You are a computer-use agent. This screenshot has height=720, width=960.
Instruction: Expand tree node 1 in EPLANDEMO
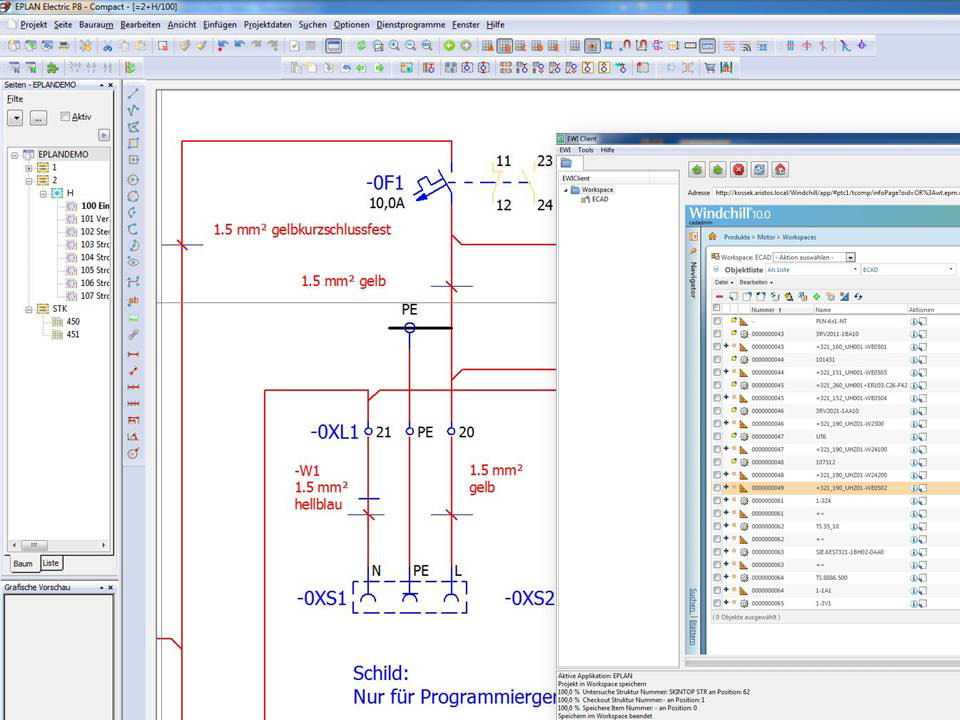[x=30, y=168]
